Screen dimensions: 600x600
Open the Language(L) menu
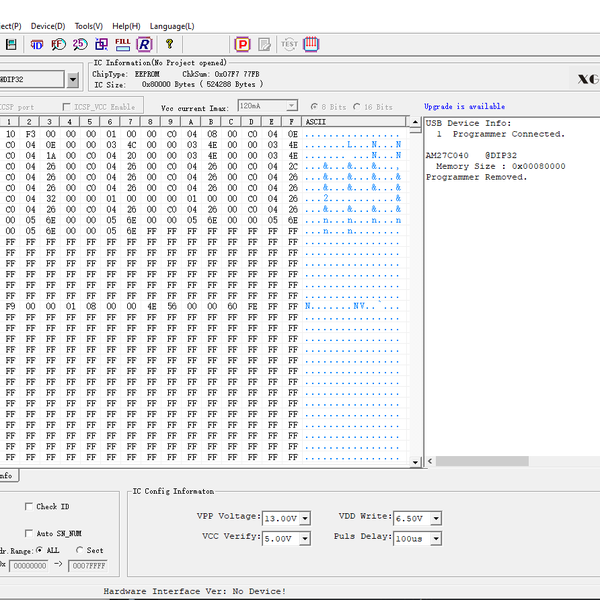[172, 25]
